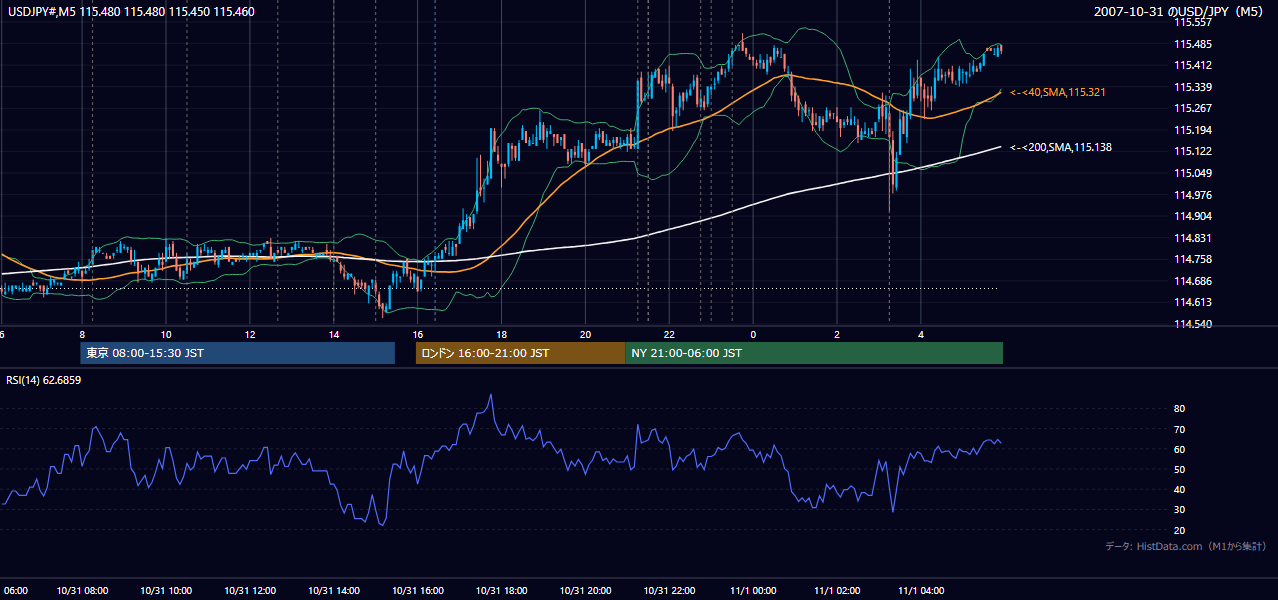
Task: Click the bottom time label 11/1 02:00
Action: (x=837, y=591)
